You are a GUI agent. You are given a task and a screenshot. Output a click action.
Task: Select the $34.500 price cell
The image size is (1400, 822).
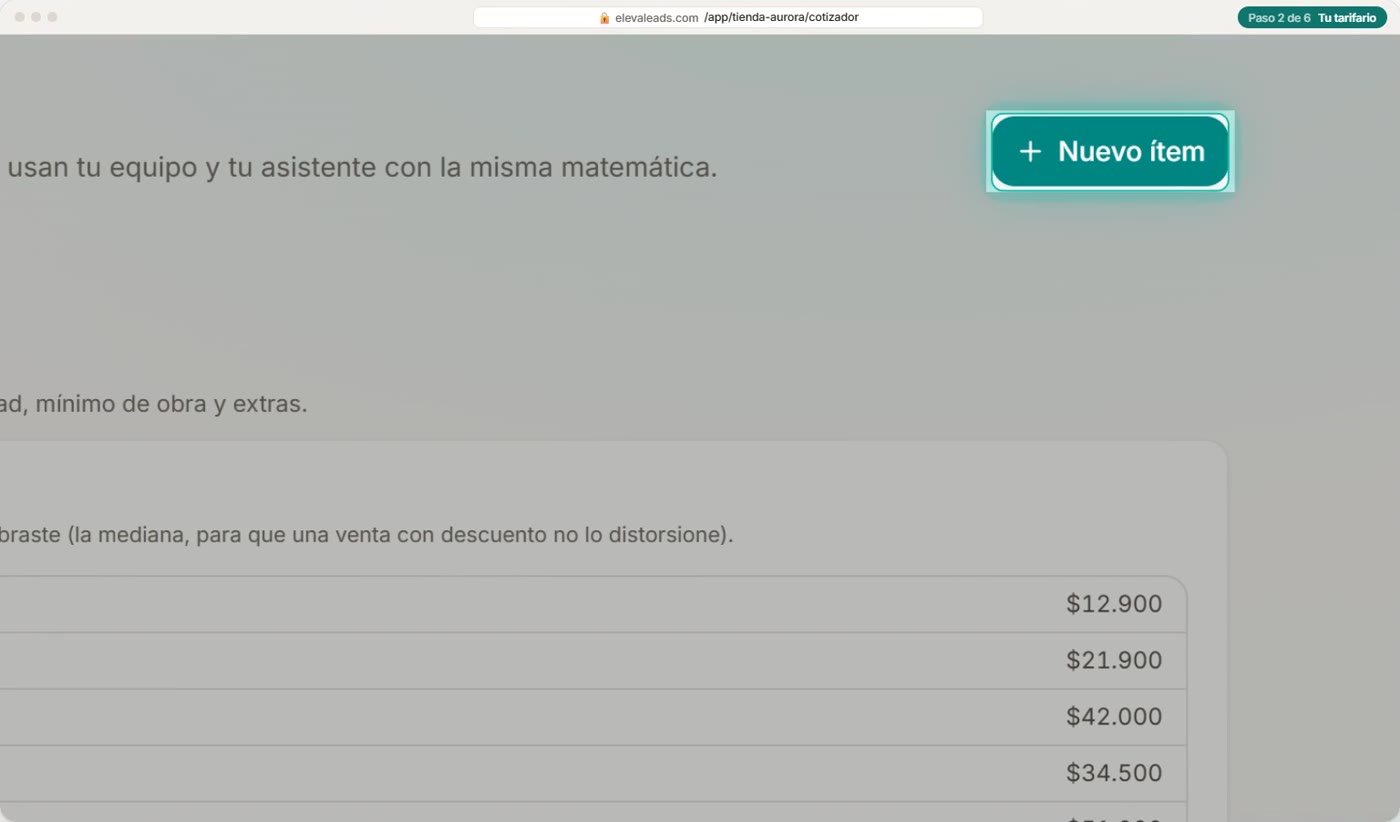[1114, 773]
